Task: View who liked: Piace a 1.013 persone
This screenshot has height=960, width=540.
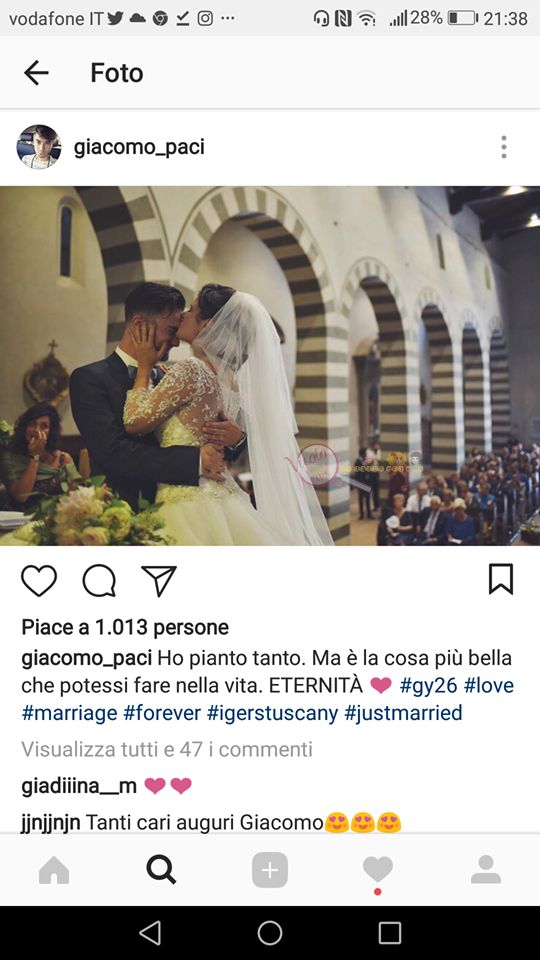Action: click(125, 627)
